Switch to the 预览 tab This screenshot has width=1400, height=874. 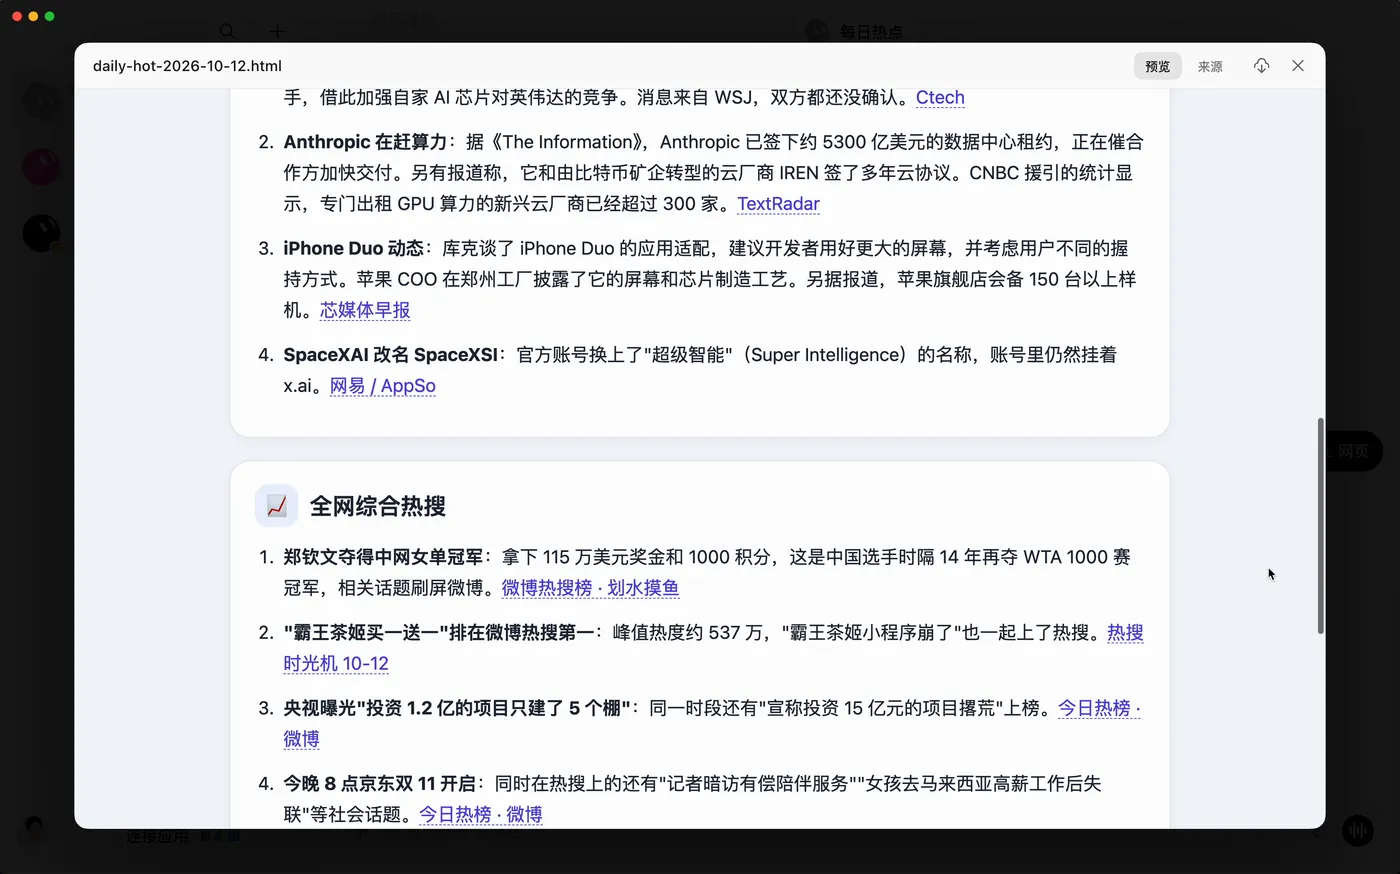[1158, 66]
